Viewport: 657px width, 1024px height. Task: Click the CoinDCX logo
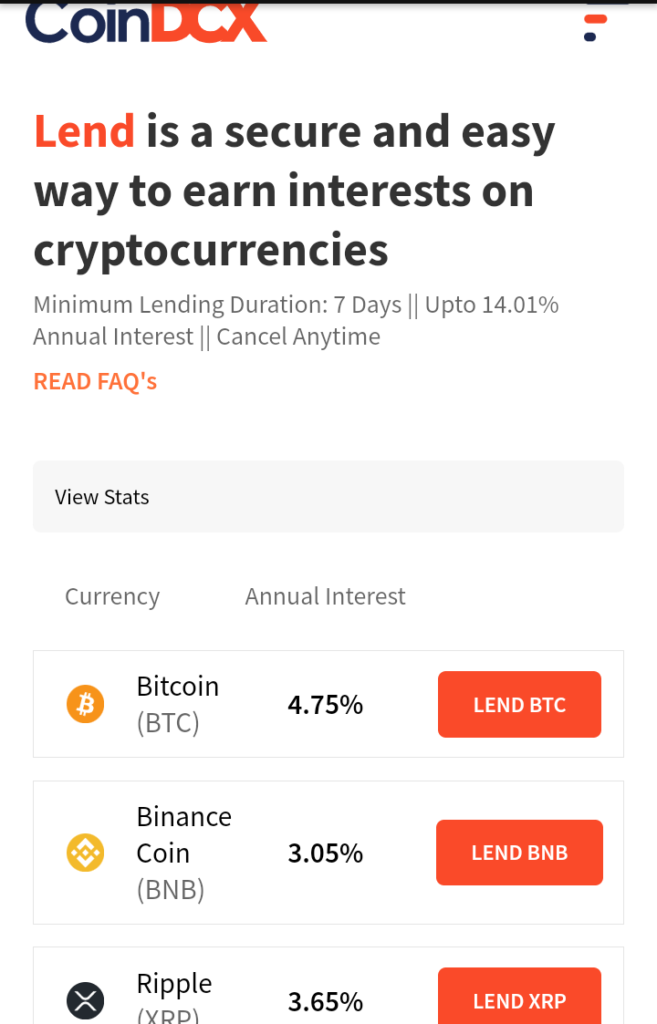coord(146,22)
